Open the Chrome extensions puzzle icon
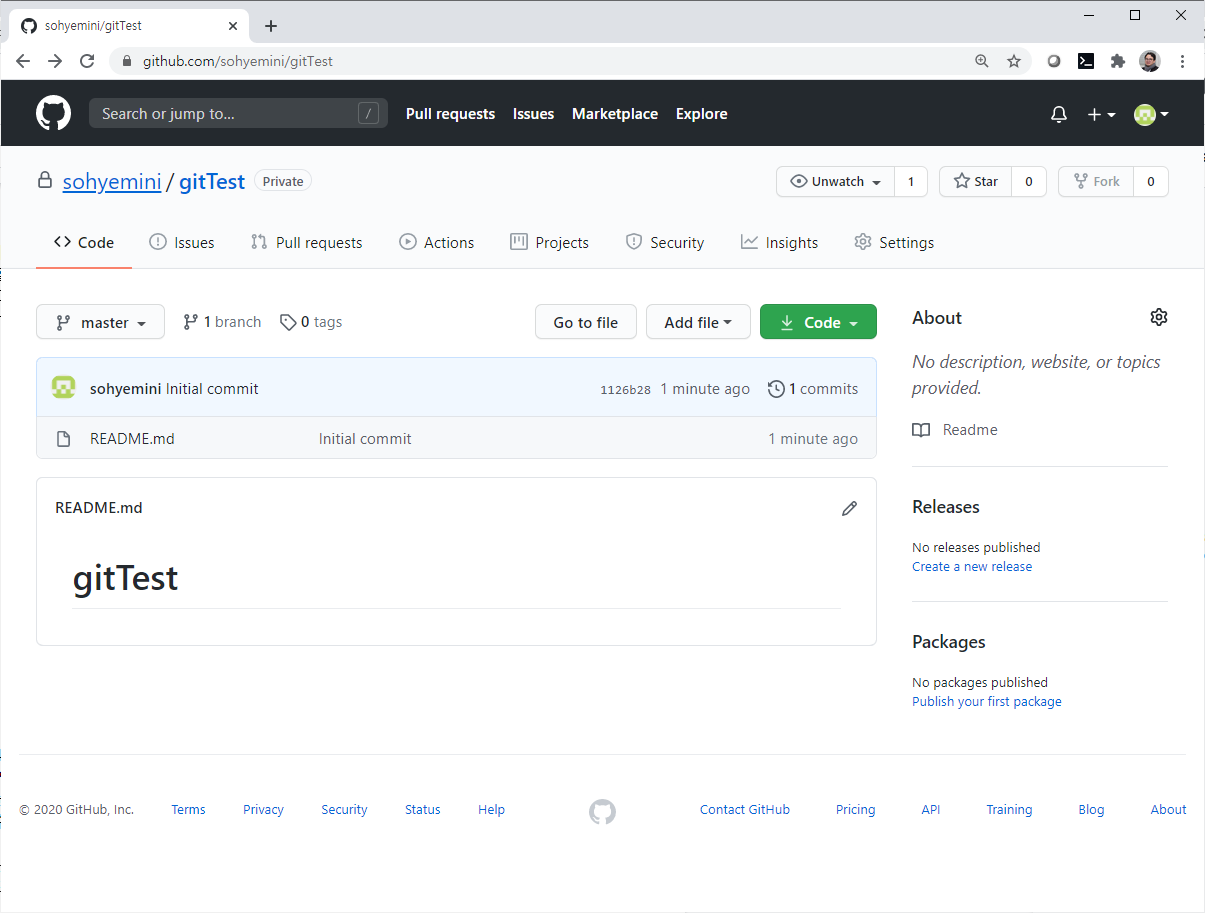The width and height of the screenshot is (1205, 913). pos(1118,61)
